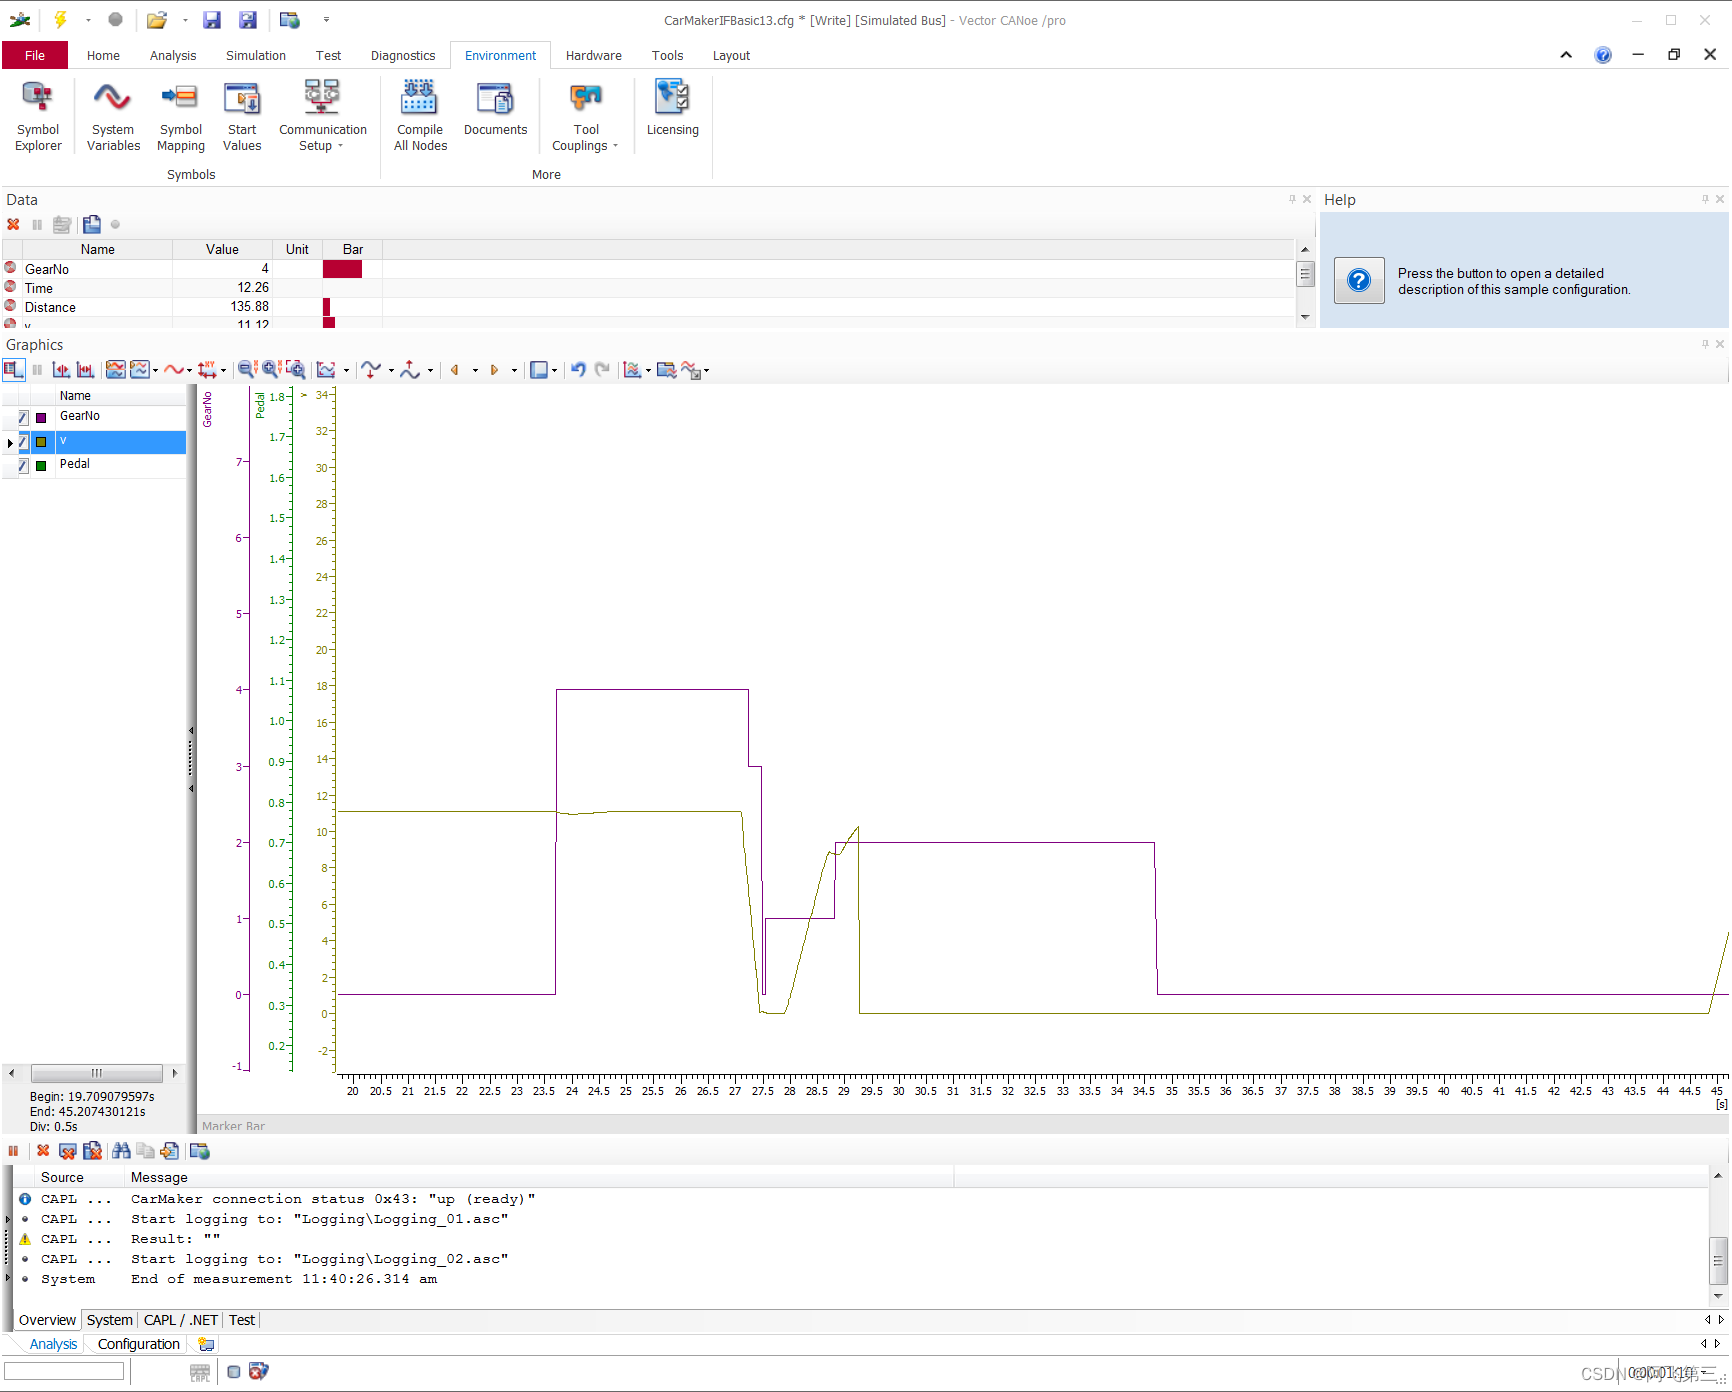Switch to Simulation ribbon tab
Screen dimensions: 1732x1392
tap(256, 55)
